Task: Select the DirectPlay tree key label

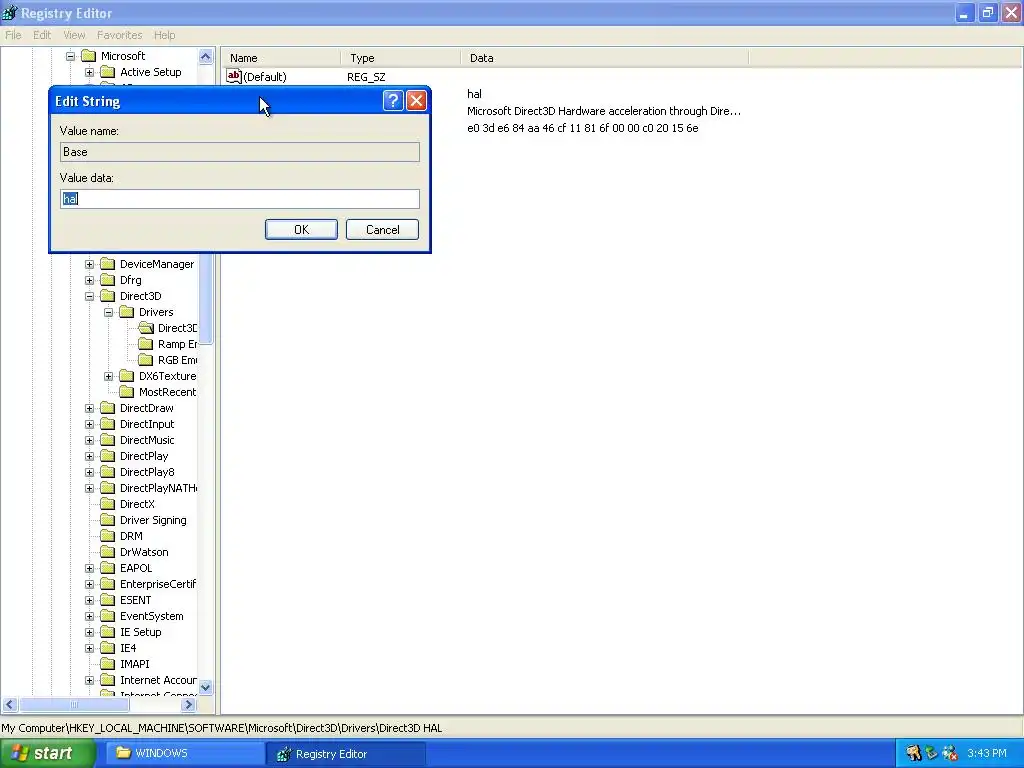Action: click(144, 456)
